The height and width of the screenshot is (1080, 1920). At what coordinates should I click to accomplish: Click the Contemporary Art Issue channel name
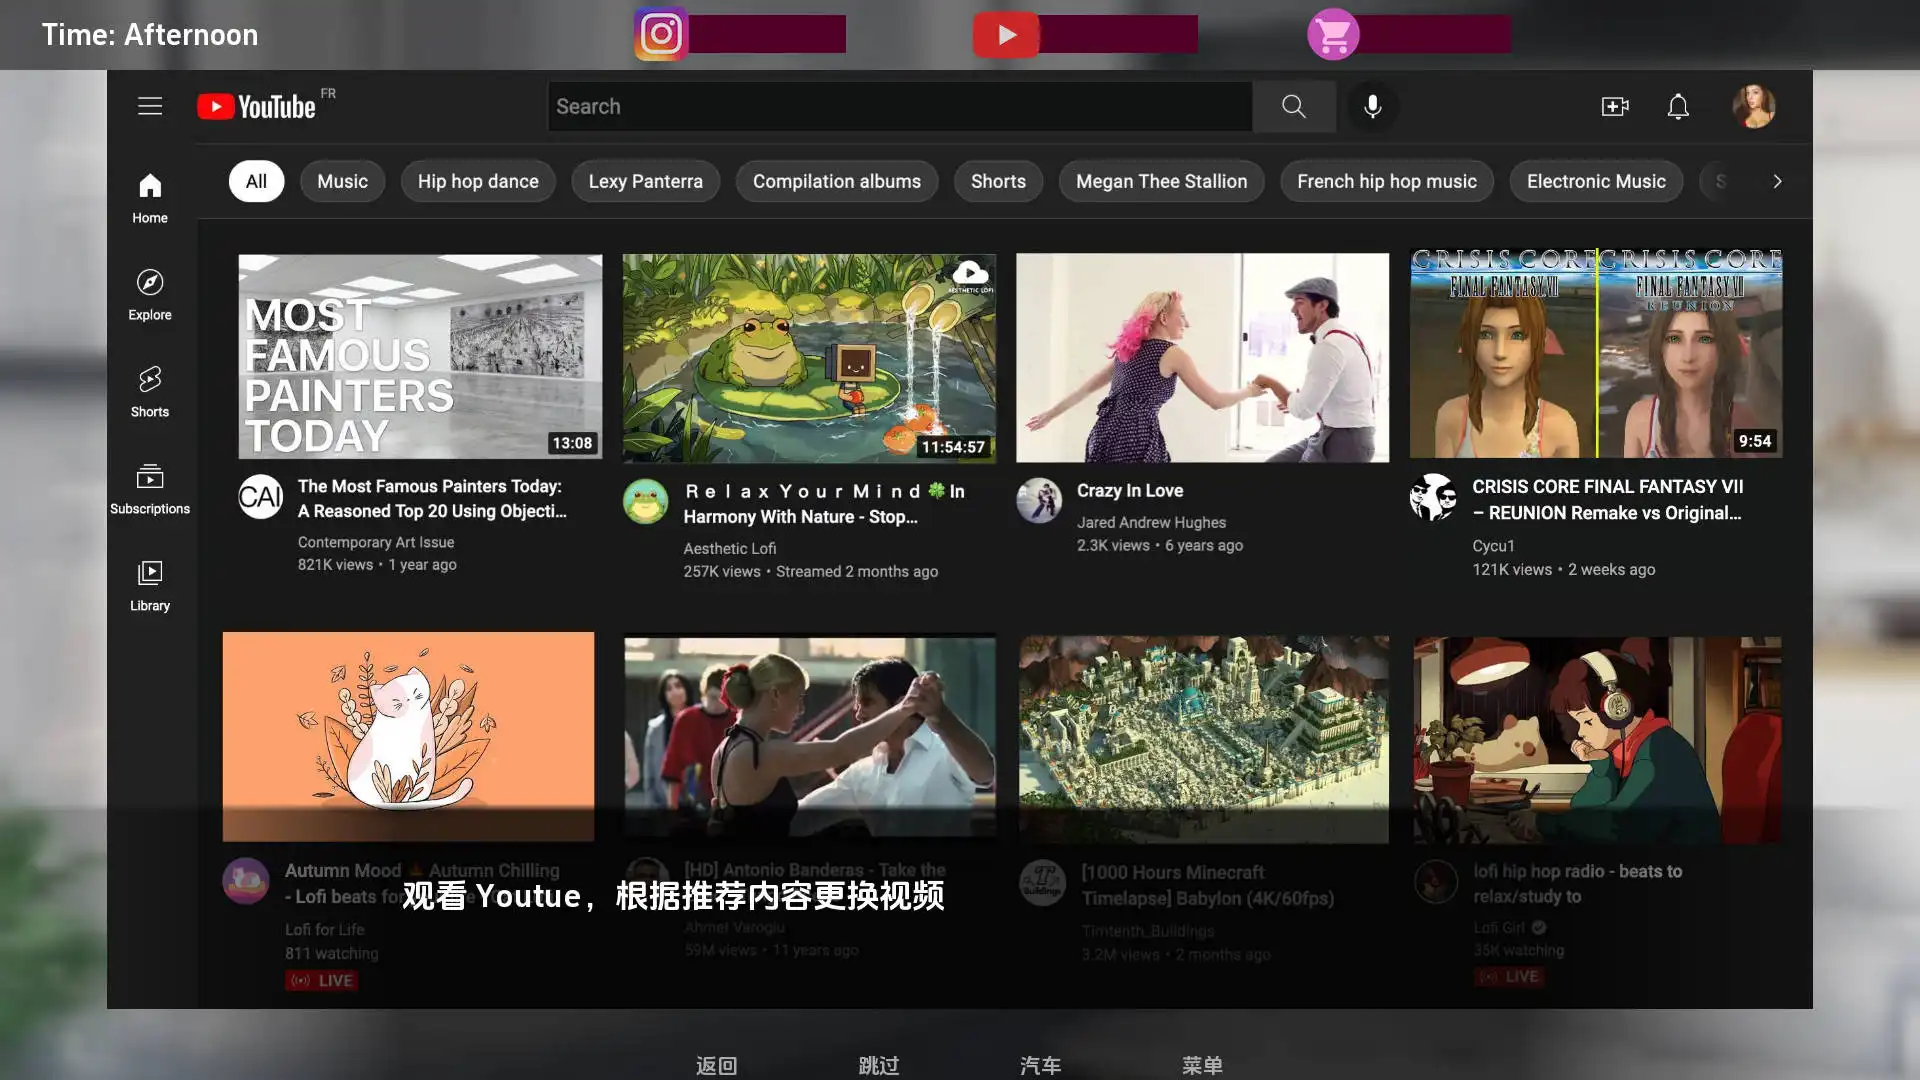pyautogui.click(x=375, y=542)
